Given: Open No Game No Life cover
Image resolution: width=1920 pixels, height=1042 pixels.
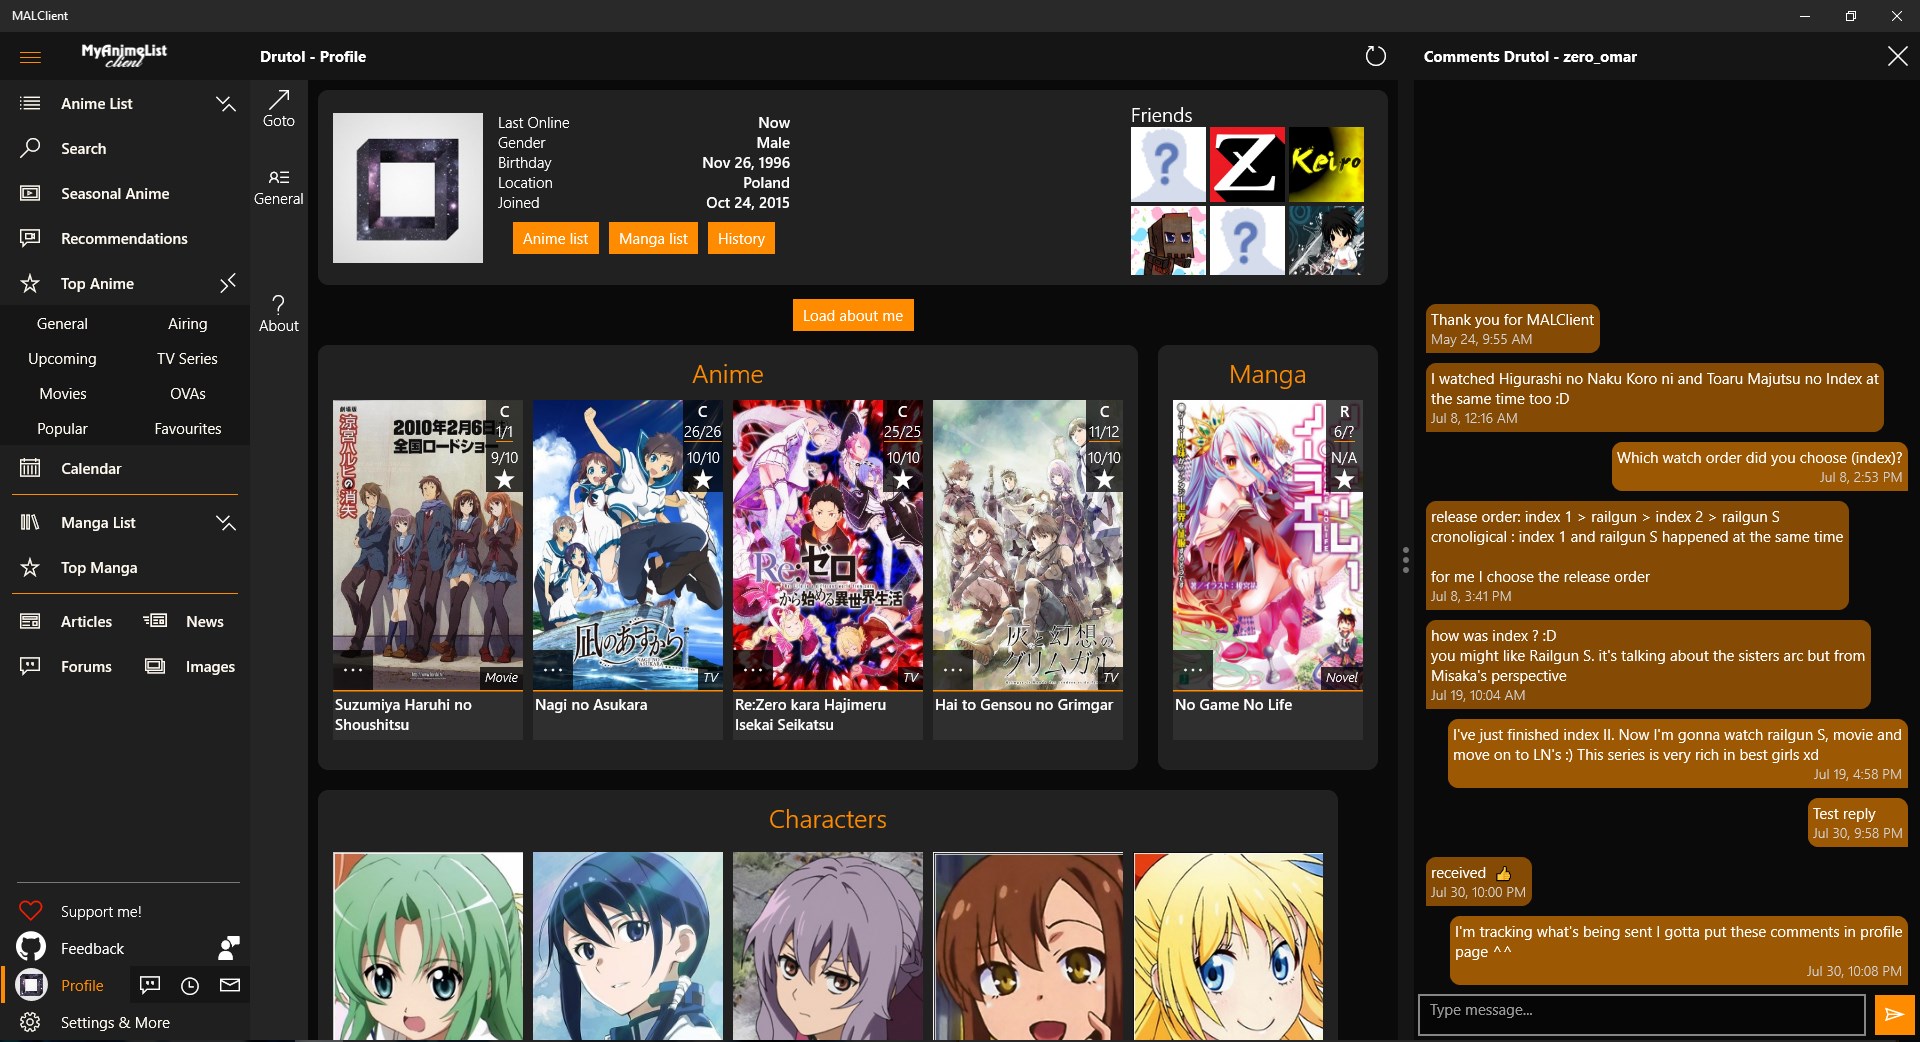Looking at the screenshot, I should (x=1267, y=545).
